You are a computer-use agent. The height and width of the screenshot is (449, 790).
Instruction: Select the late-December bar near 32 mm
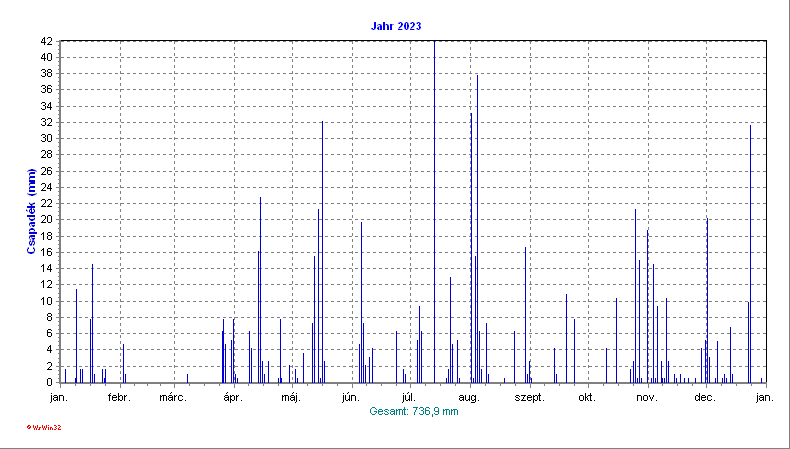tap(750, 254)
